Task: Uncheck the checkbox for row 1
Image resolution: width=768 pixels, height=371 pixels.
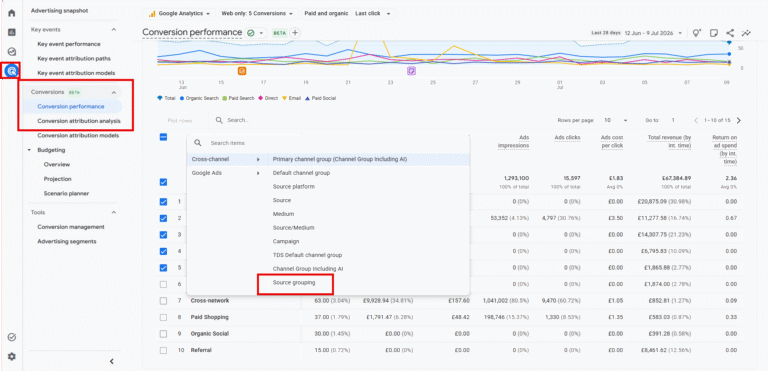Action: pos(164,201)
